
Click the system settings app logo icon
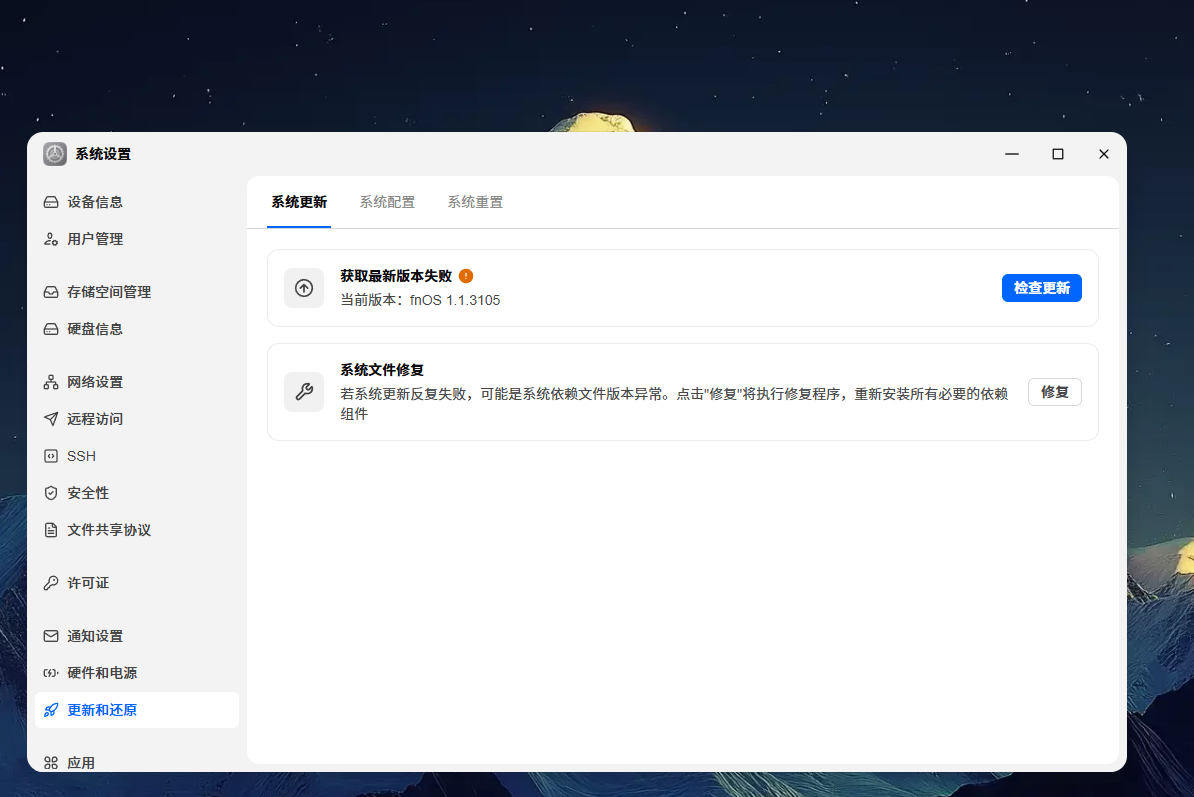55,154
